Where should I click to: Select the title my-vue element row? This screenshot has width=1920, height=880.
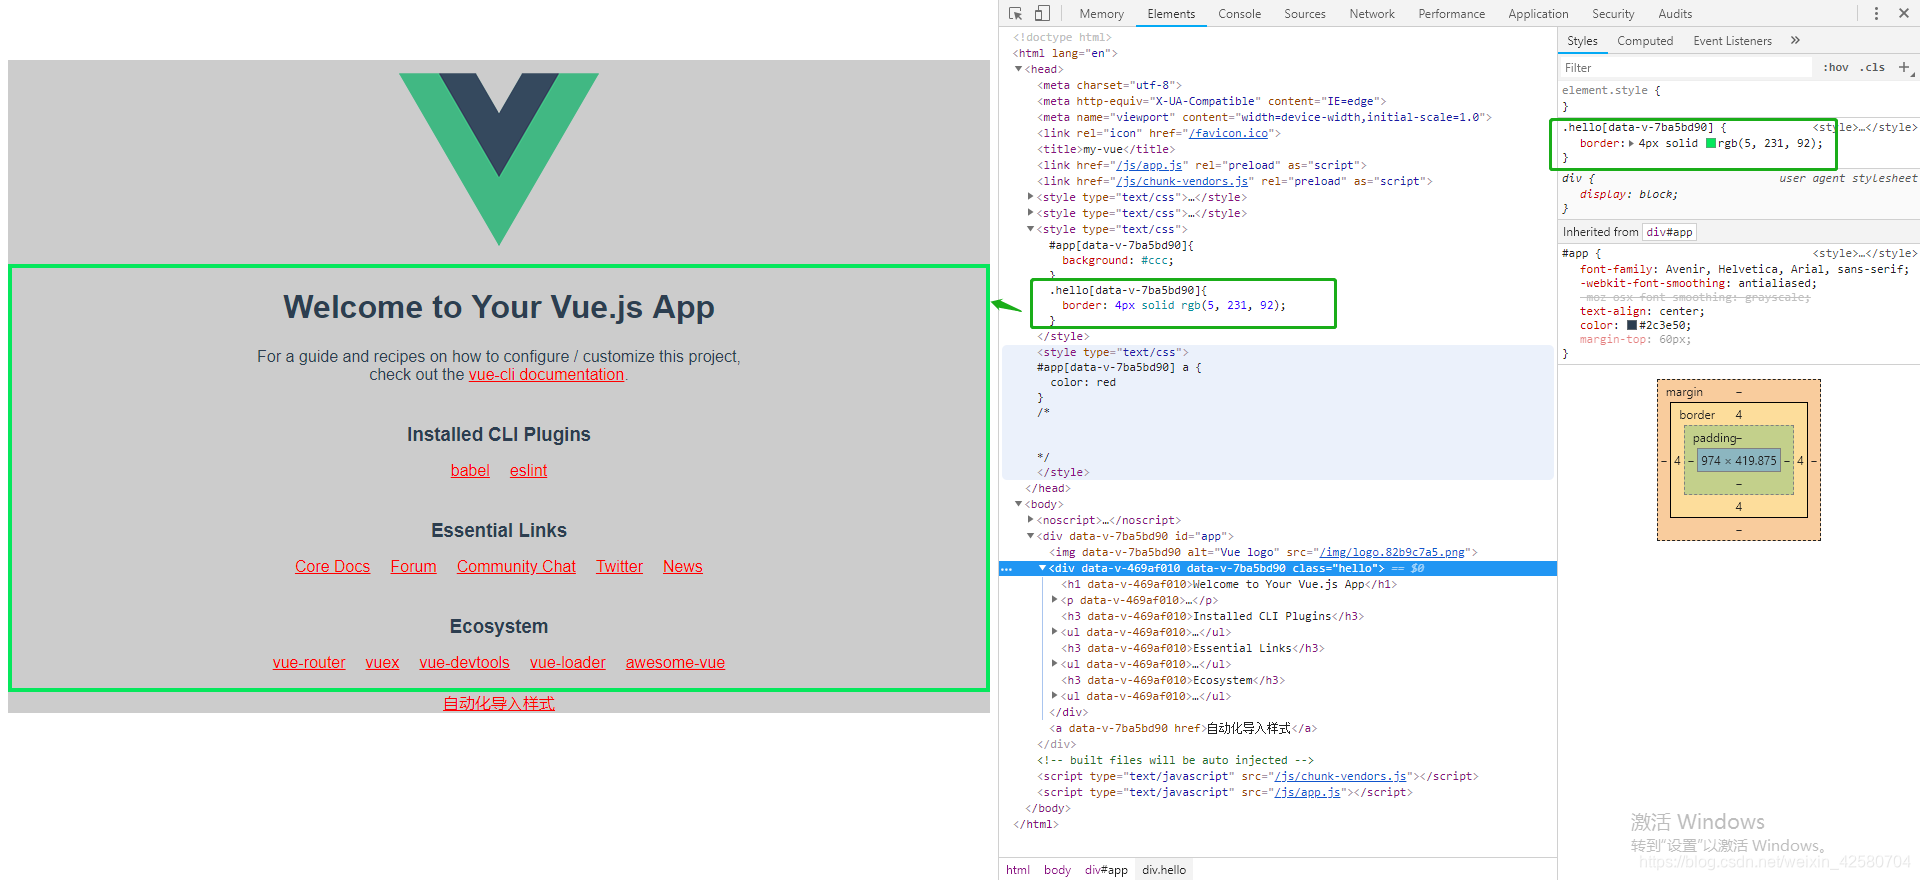1104,149
